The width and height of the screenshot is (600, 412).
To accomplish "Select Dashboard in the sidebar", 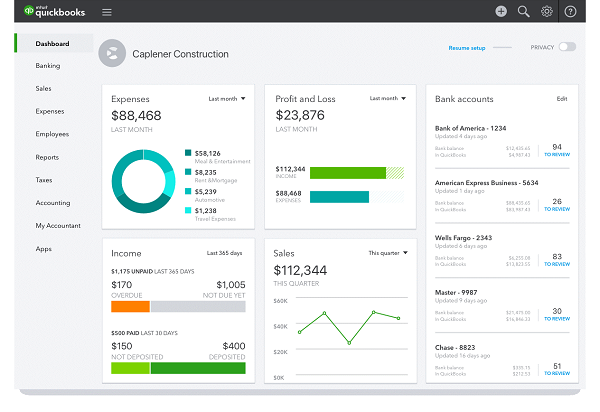I will click(x=52, y=44).
